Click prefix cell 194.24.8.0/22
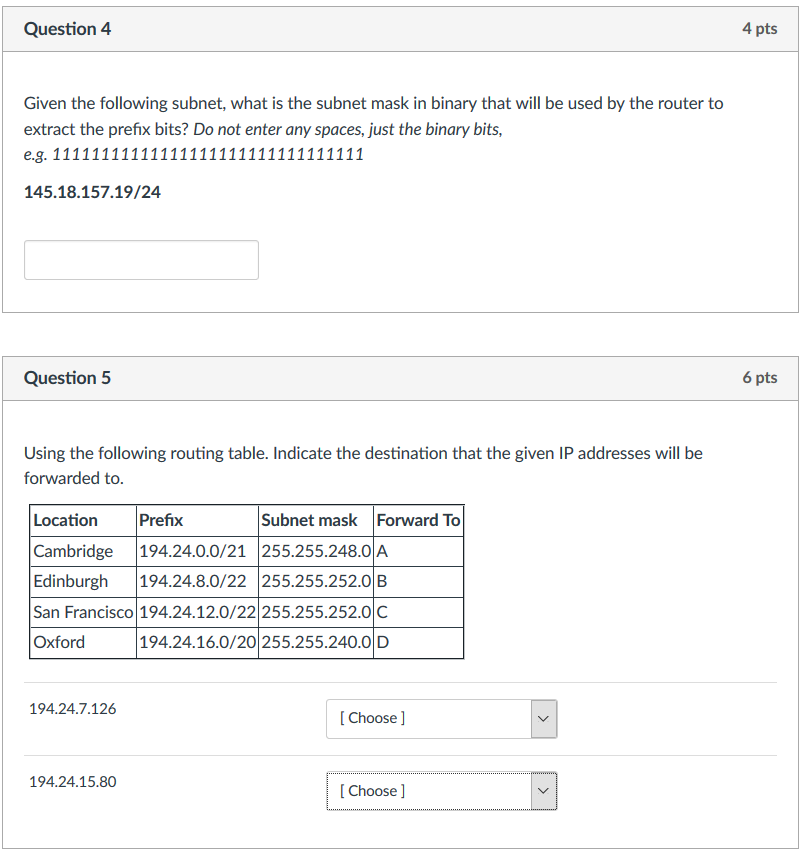 (198, 582)
